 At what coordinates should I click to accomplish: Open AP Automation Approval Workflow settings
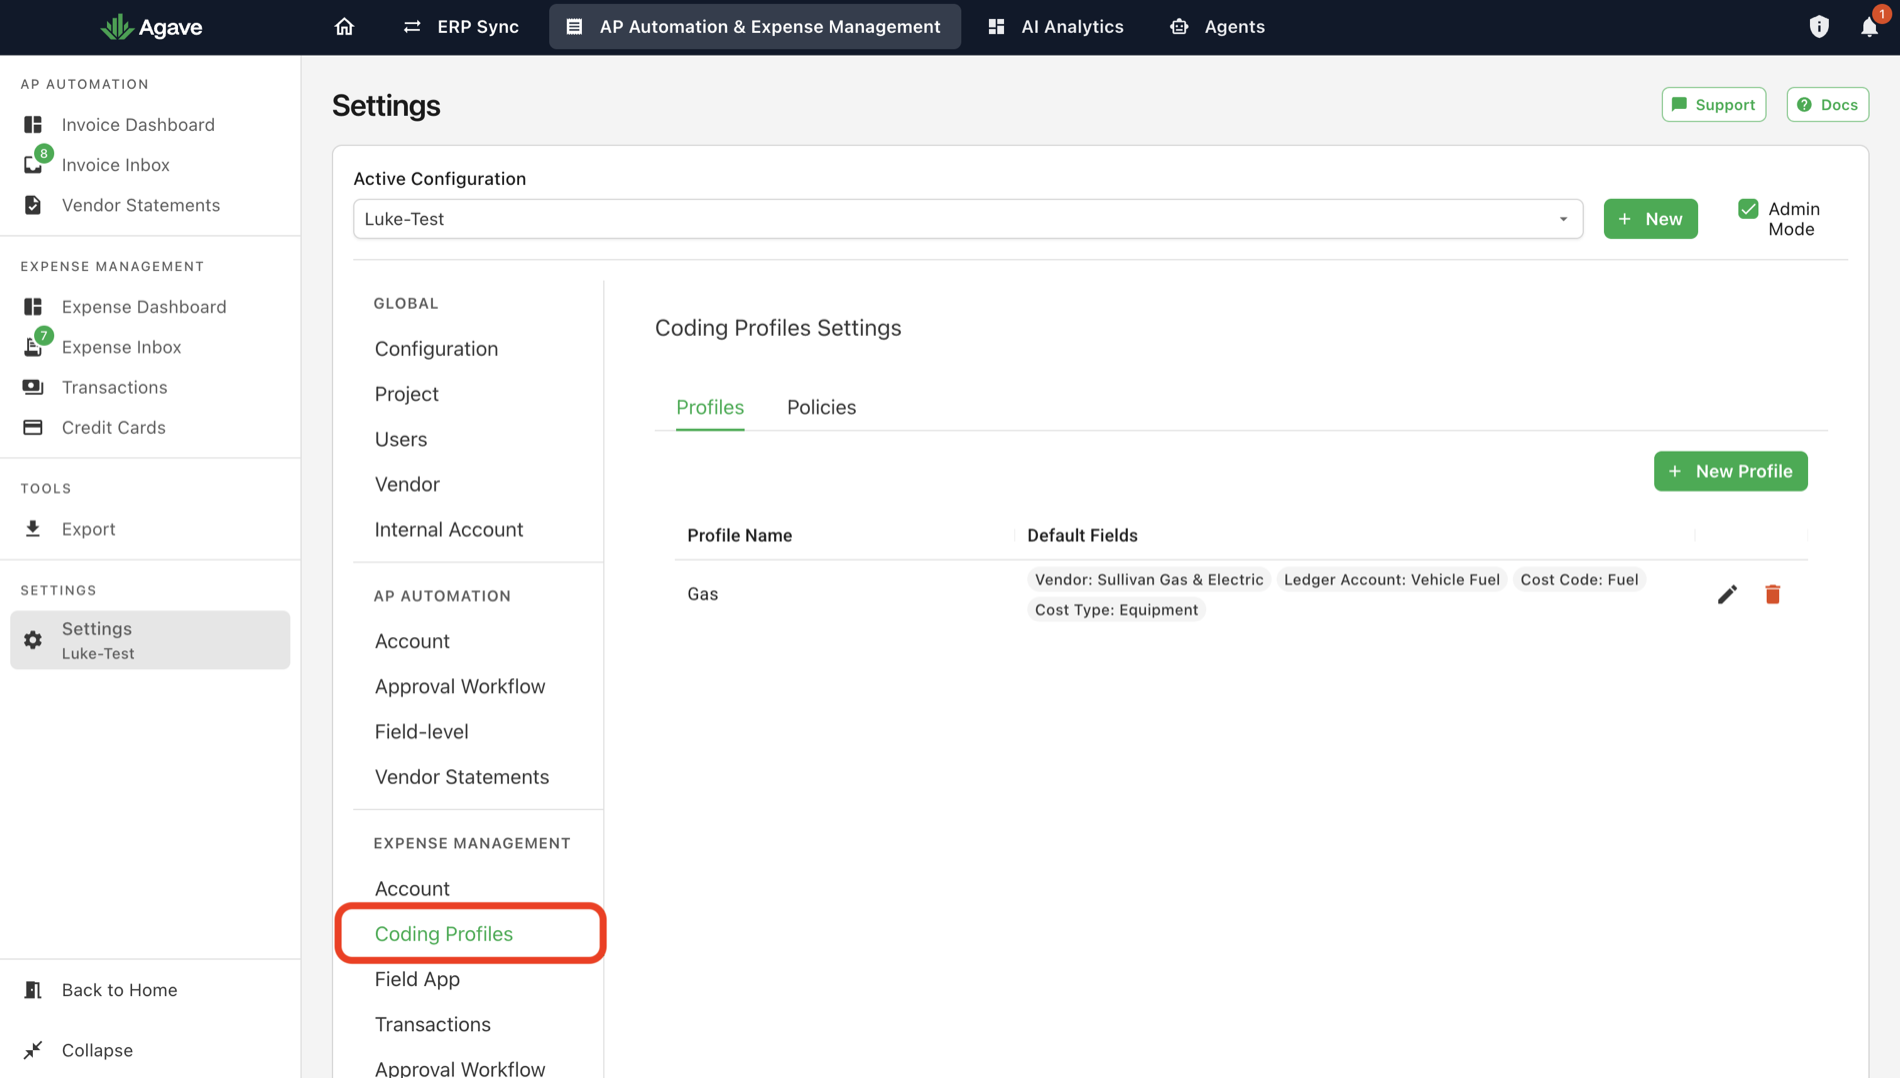pos(459,687)
